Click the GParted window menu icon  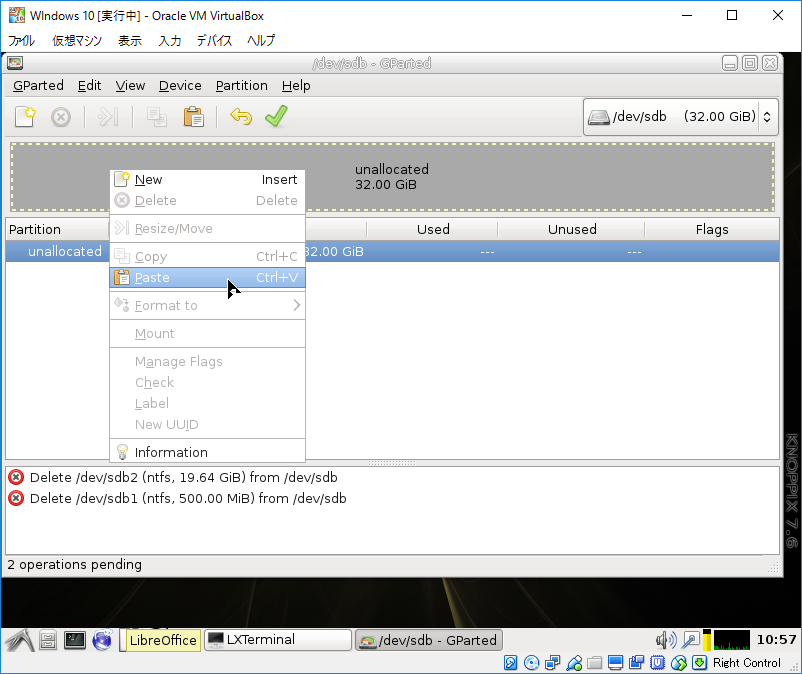click(15, 63)
